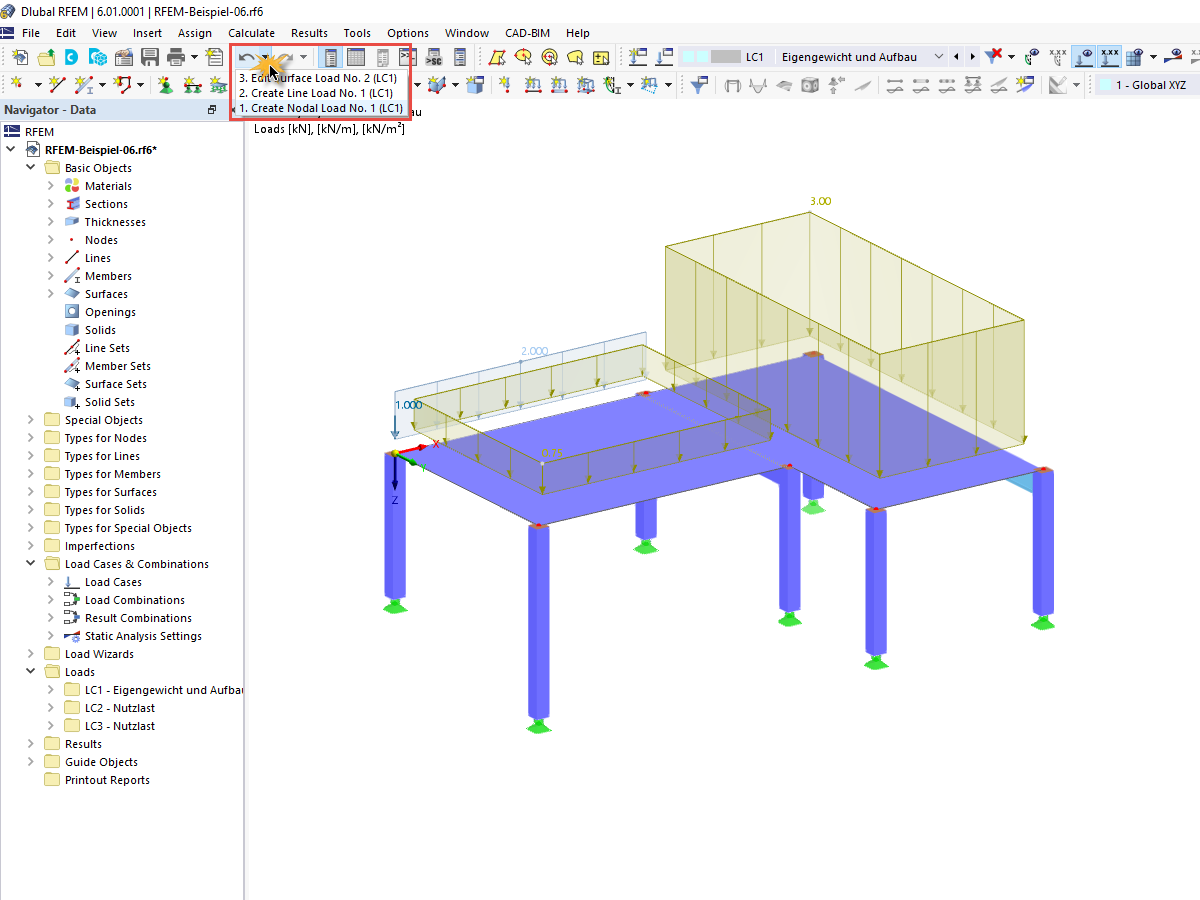Click the new node toolbar icon
Screen dimensions: 1200x900
click(19, 85)
